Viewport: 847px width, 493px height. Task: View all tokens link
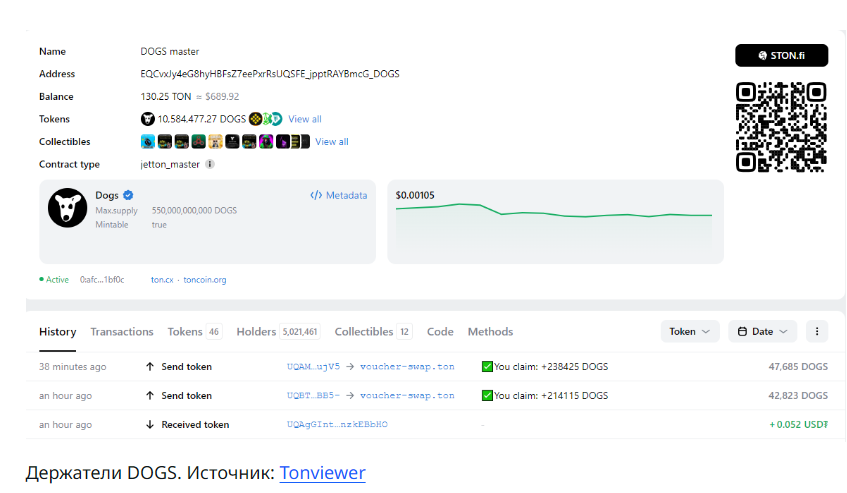pyautogui.click(x=305, y=119)
